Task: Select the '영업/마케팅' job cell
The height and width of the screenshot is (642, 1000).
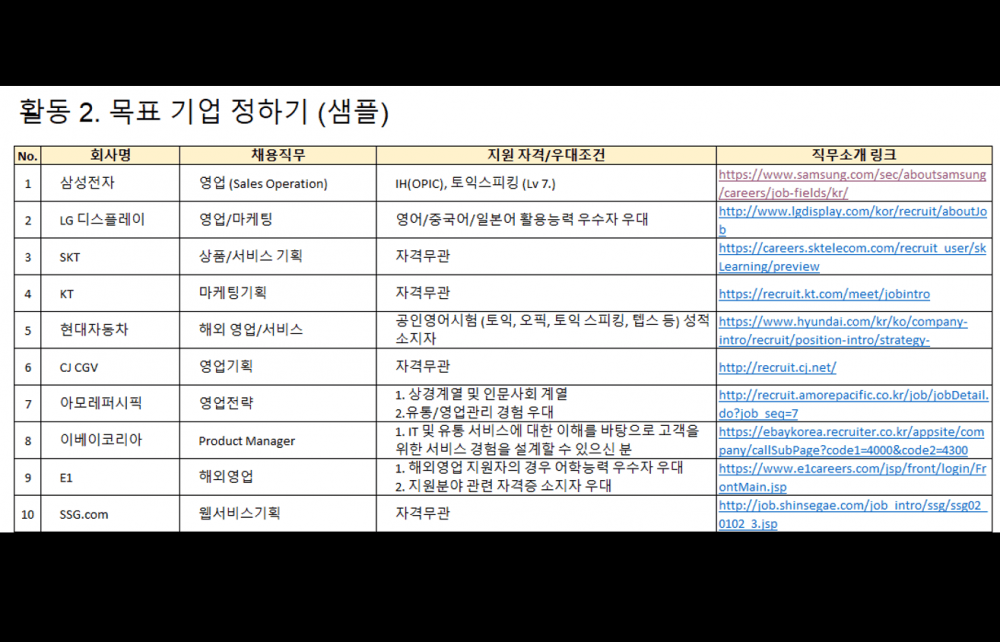Action: [x=278, y=220]
